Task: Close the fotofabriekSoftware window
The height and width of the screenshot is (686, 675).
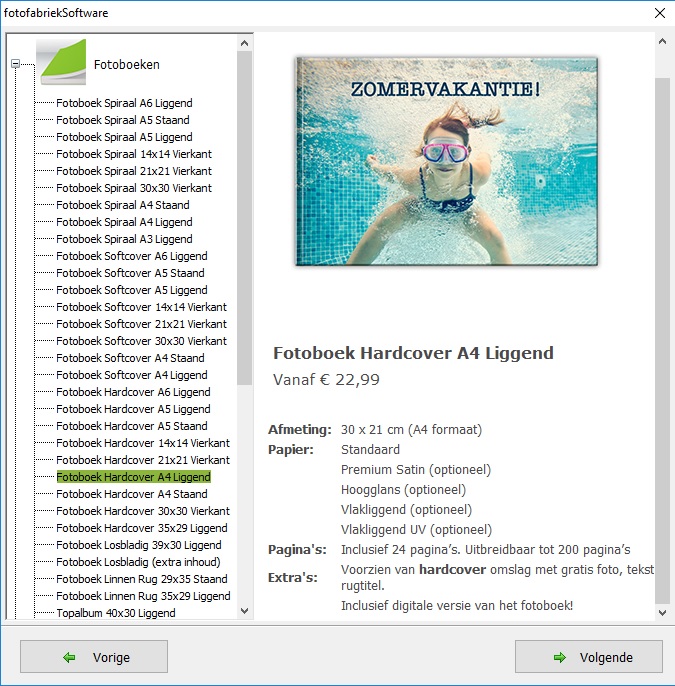Action: point(659,13)
